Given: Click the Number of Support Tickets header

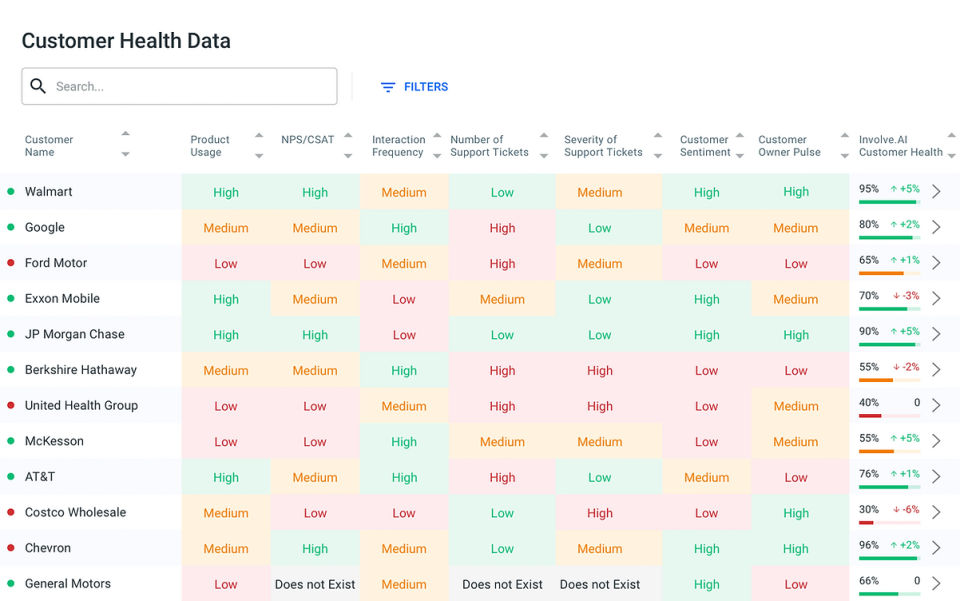Looking at the screenshot, I should 489,146.
